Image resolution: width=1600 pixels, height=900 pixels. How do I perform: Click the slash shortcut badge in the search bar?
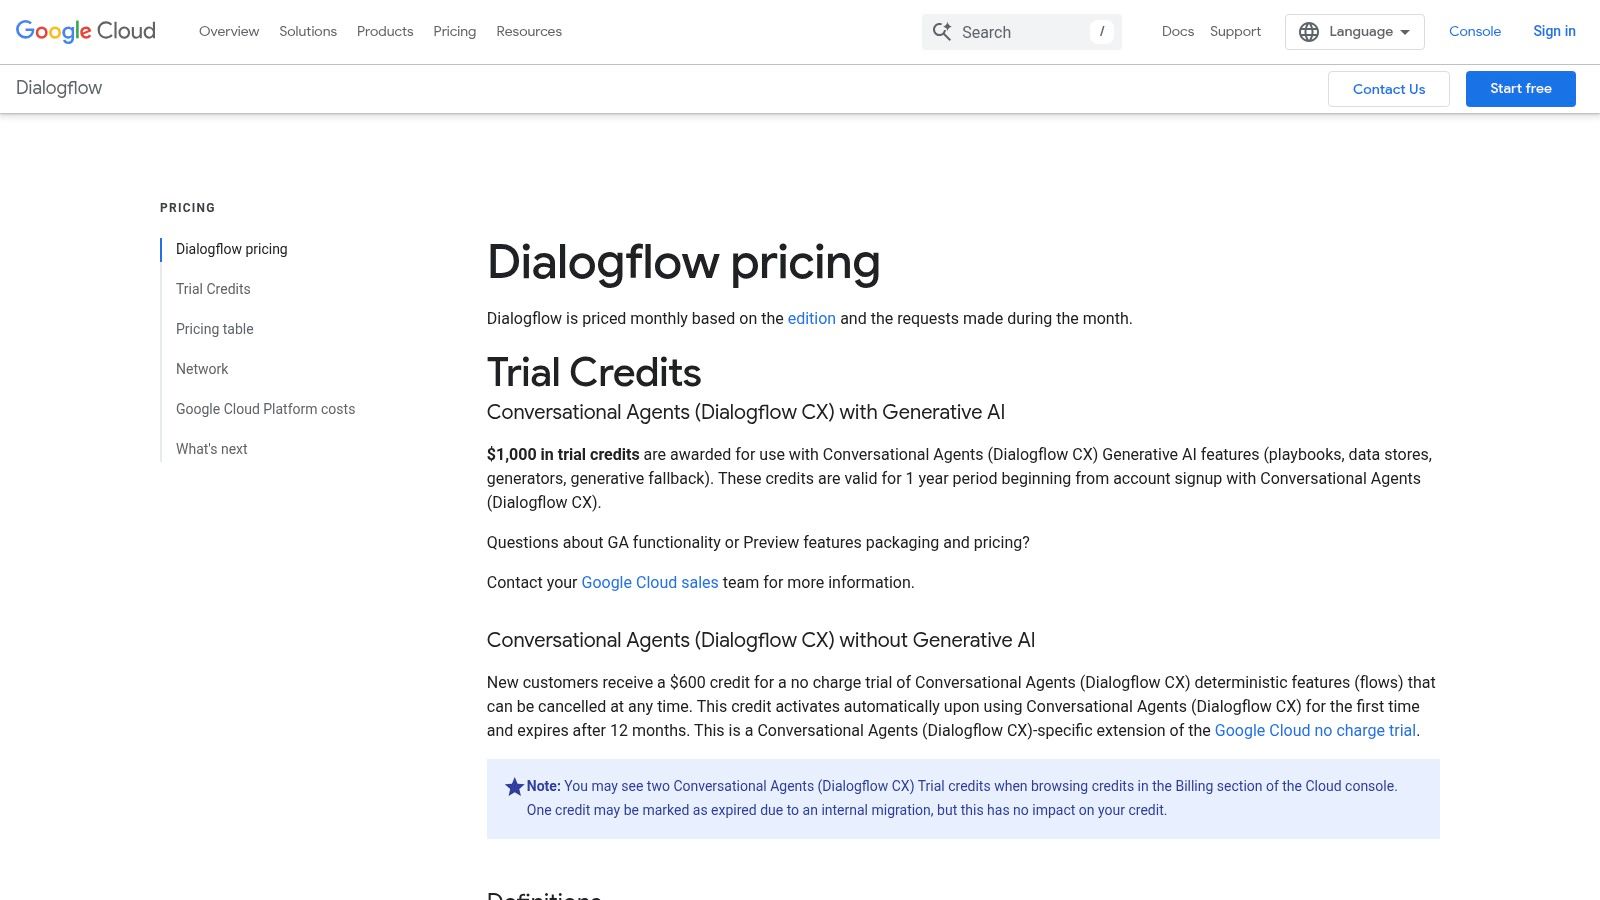coord(1101,31)
